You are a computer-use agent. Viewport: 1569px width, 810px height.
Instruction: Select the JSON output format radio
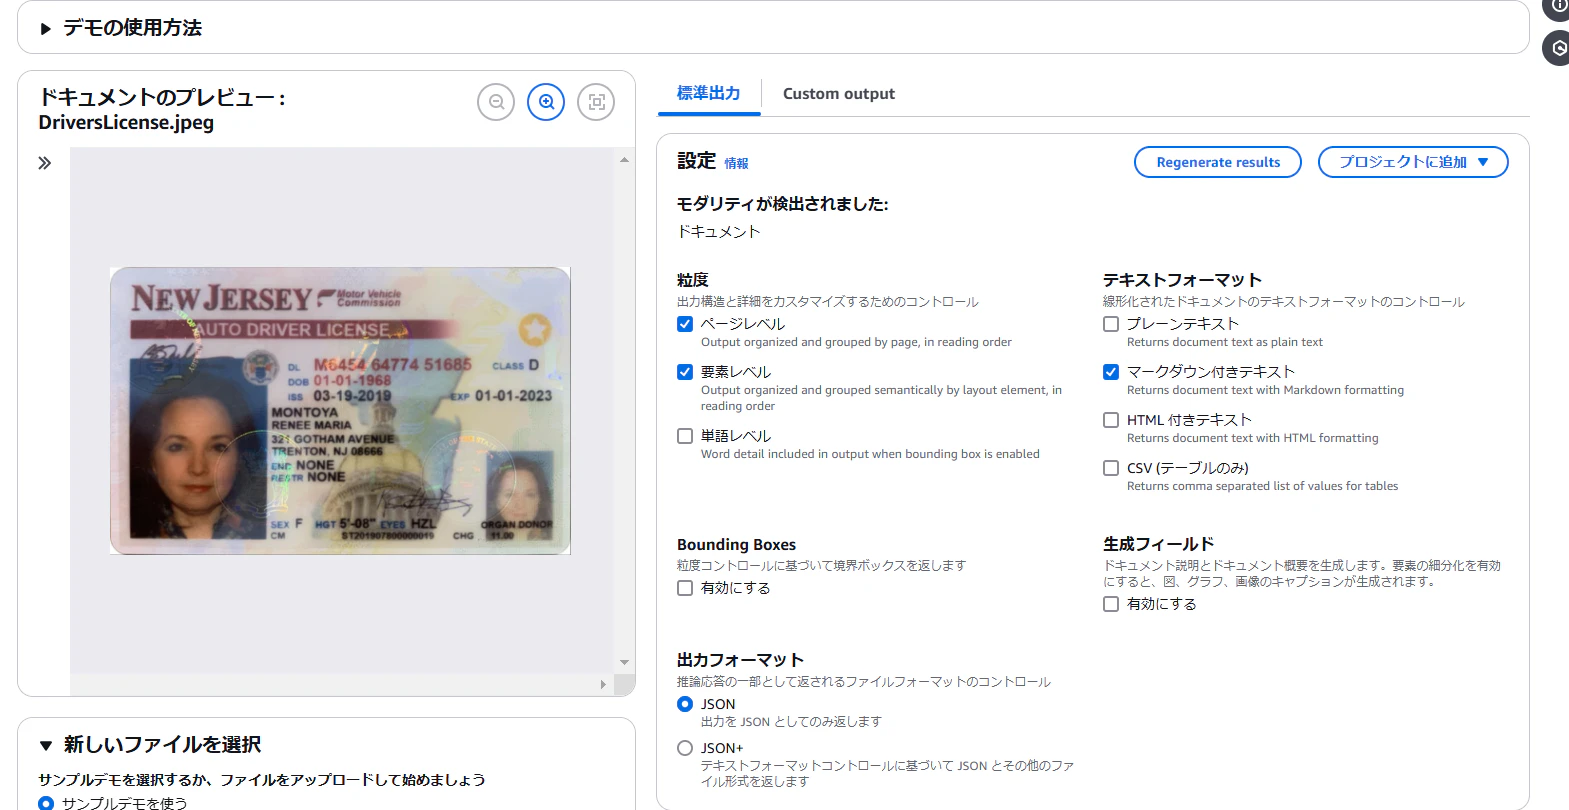pyautogui.click(x=685, y=704)
